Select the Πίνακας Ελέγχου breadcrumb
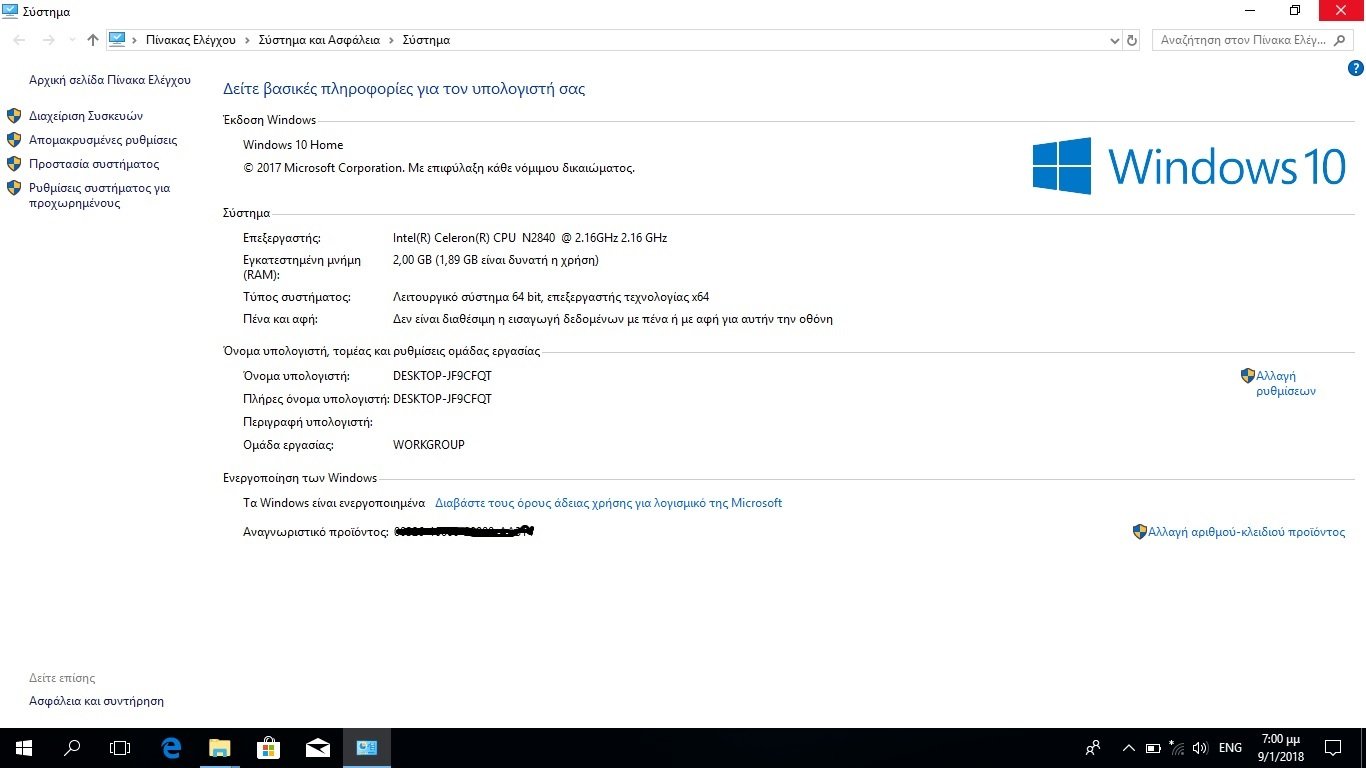This screenshot has width=1366, height=768. (191, 40)
